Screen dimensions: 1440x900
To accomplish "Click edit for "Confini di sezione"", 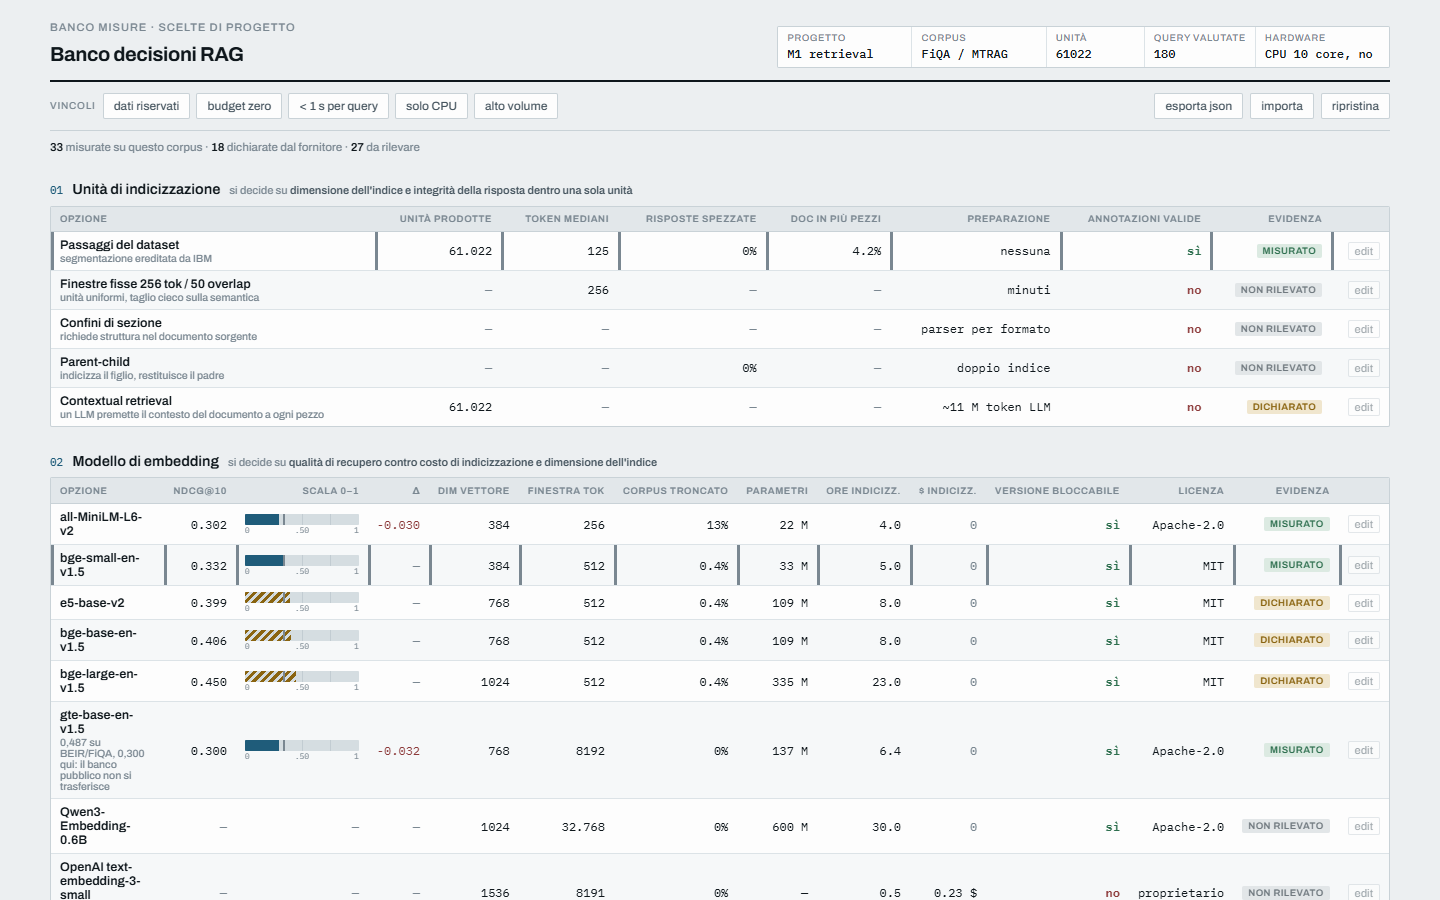I will 1364,329.
